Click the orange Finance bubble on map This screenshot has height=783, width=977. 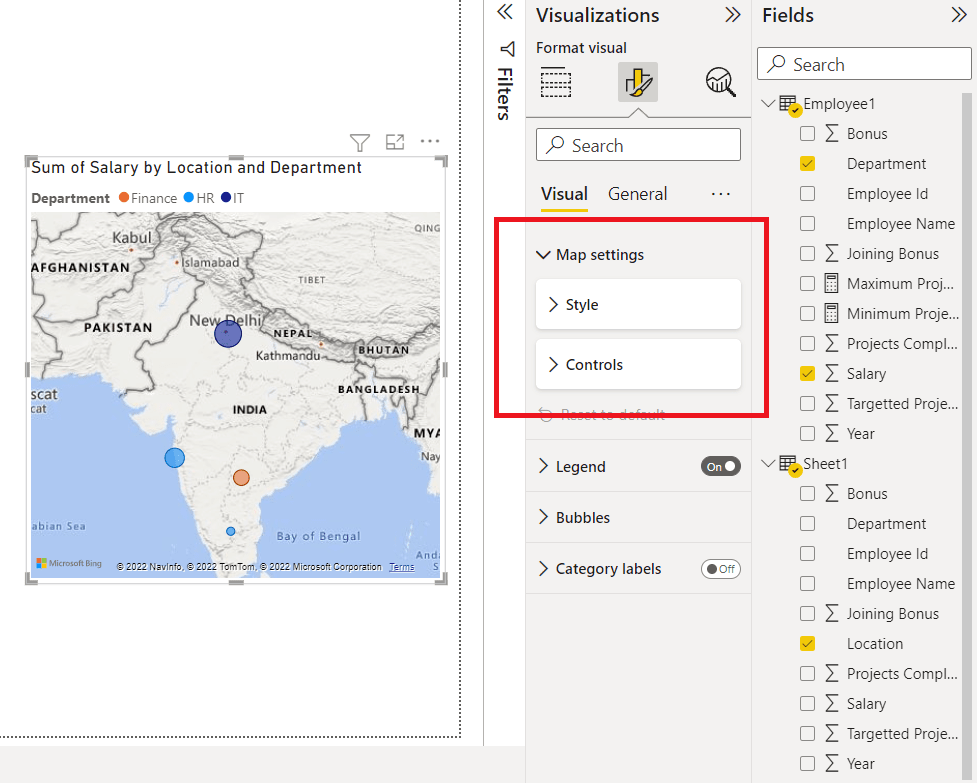[241, 478]
